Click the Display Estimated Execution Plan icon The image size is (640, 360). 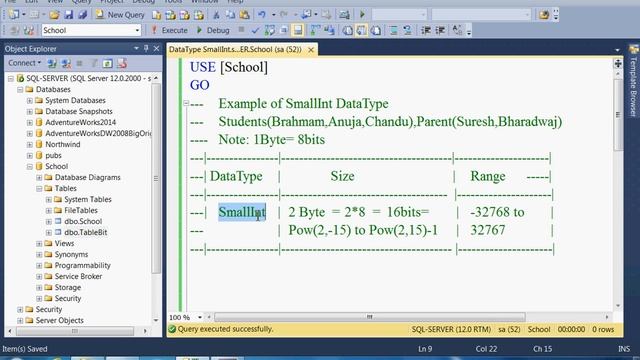tap(270, 30)
